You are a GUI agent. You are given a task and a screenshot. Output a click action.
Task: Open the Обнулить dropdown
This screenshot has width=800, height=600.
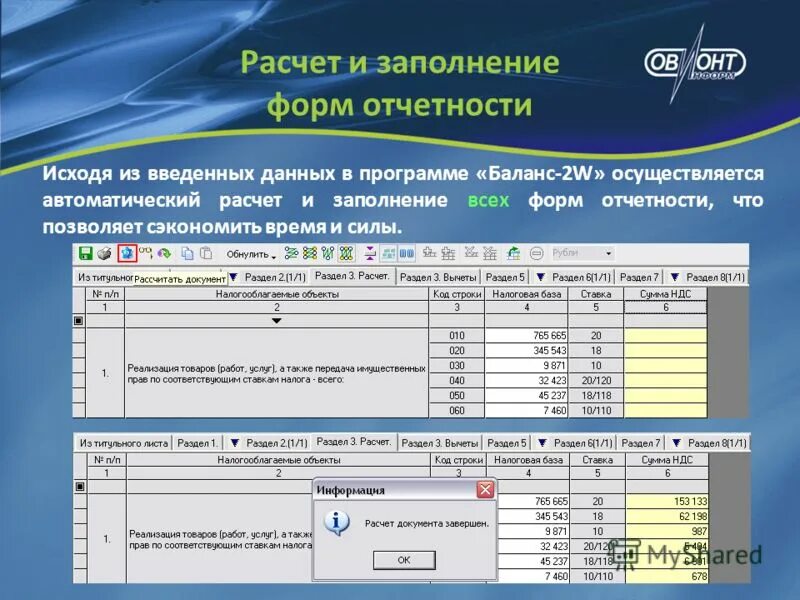tap(251, 254)
